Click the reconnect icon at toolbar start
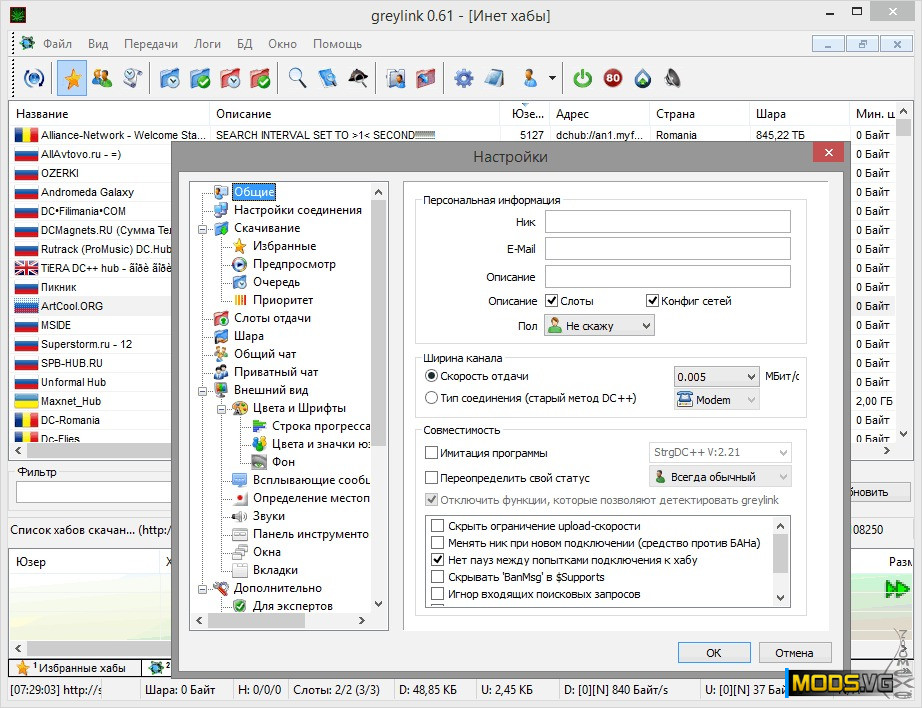 34,78
